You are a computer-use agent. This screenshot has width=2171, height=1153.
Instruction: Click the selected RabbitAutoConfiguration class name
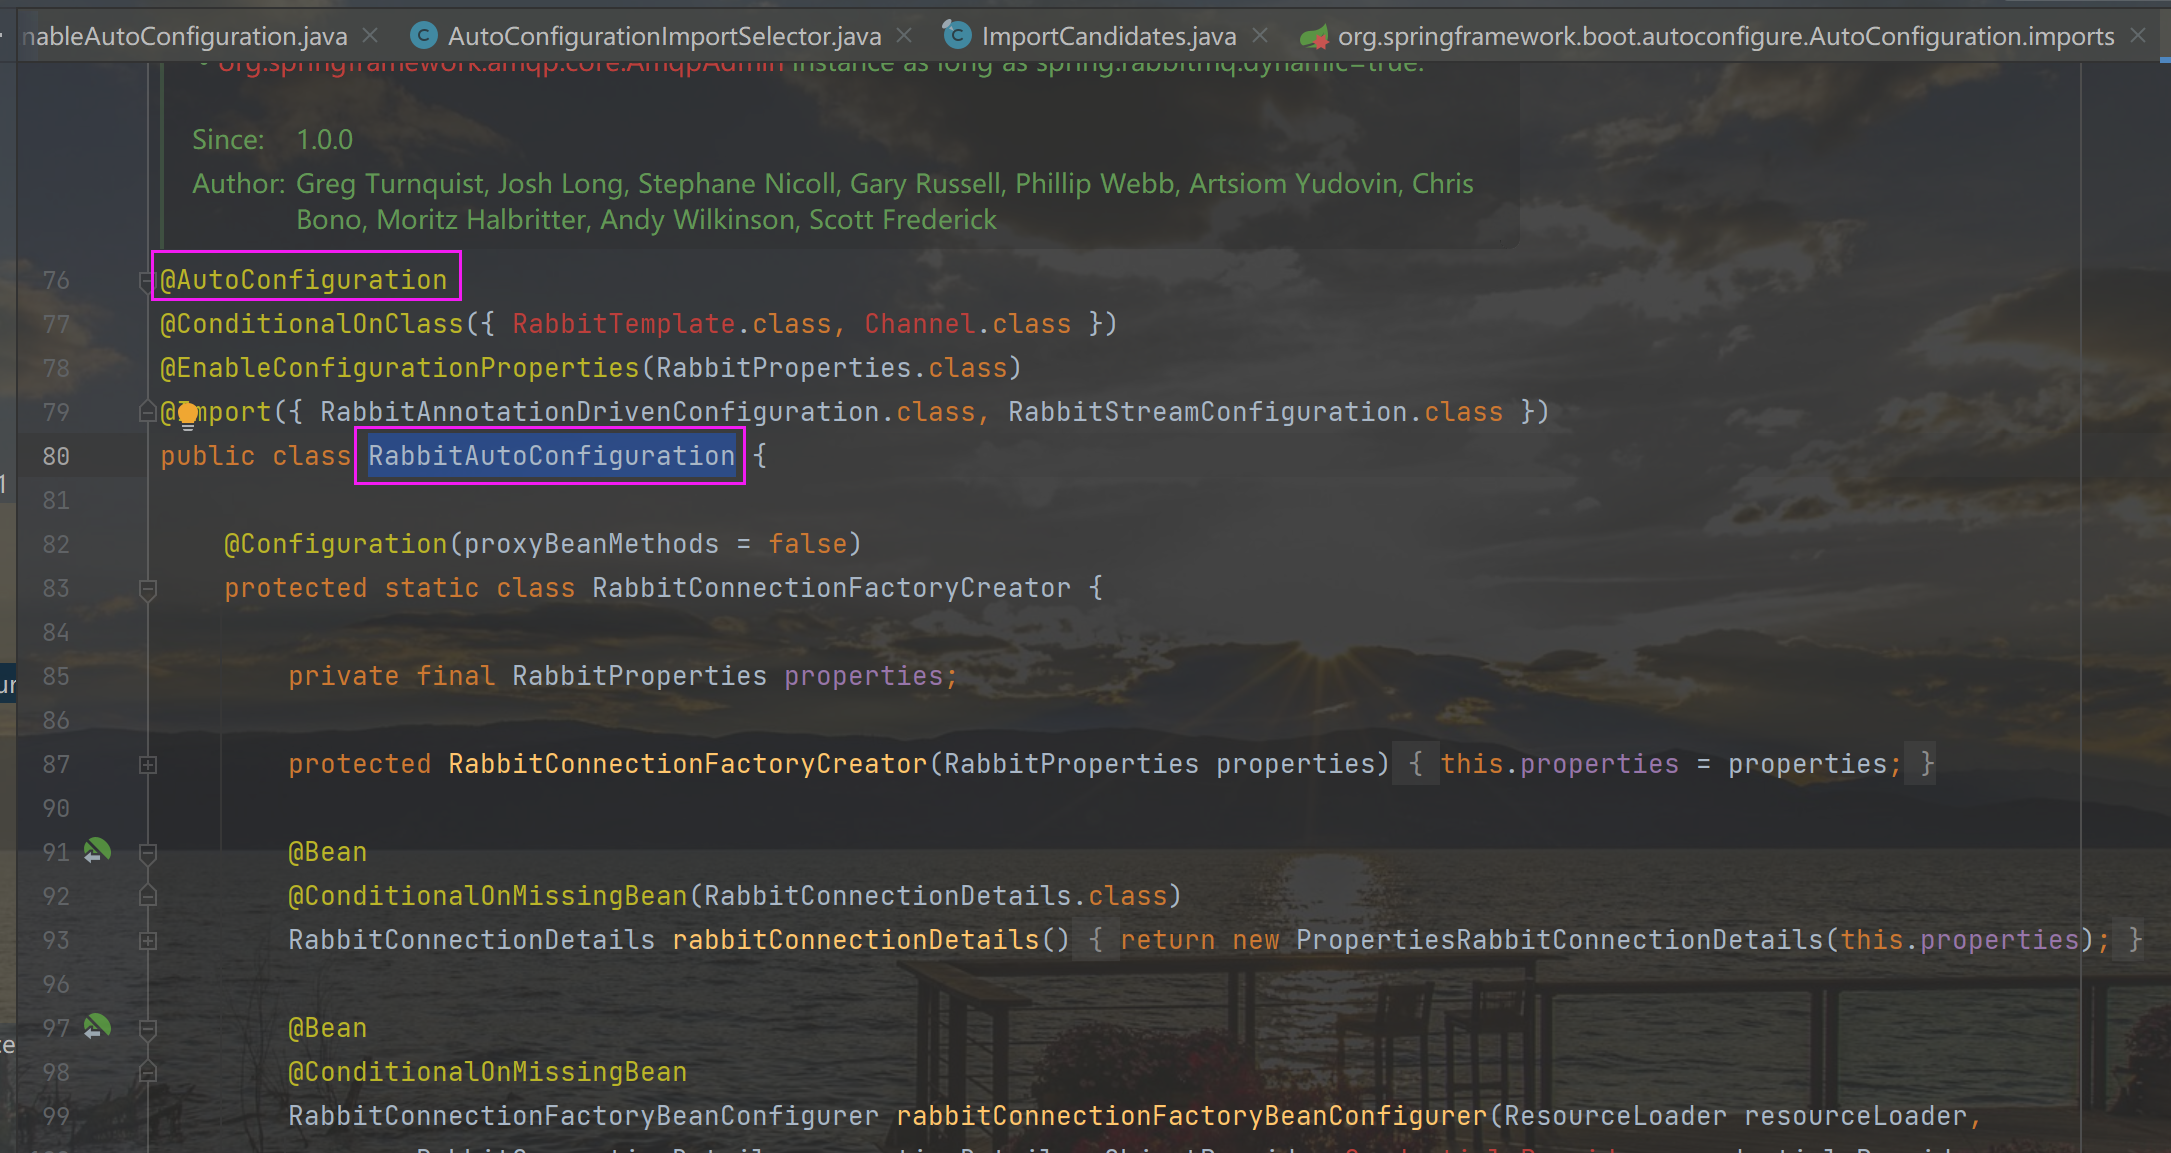[551, 456]
